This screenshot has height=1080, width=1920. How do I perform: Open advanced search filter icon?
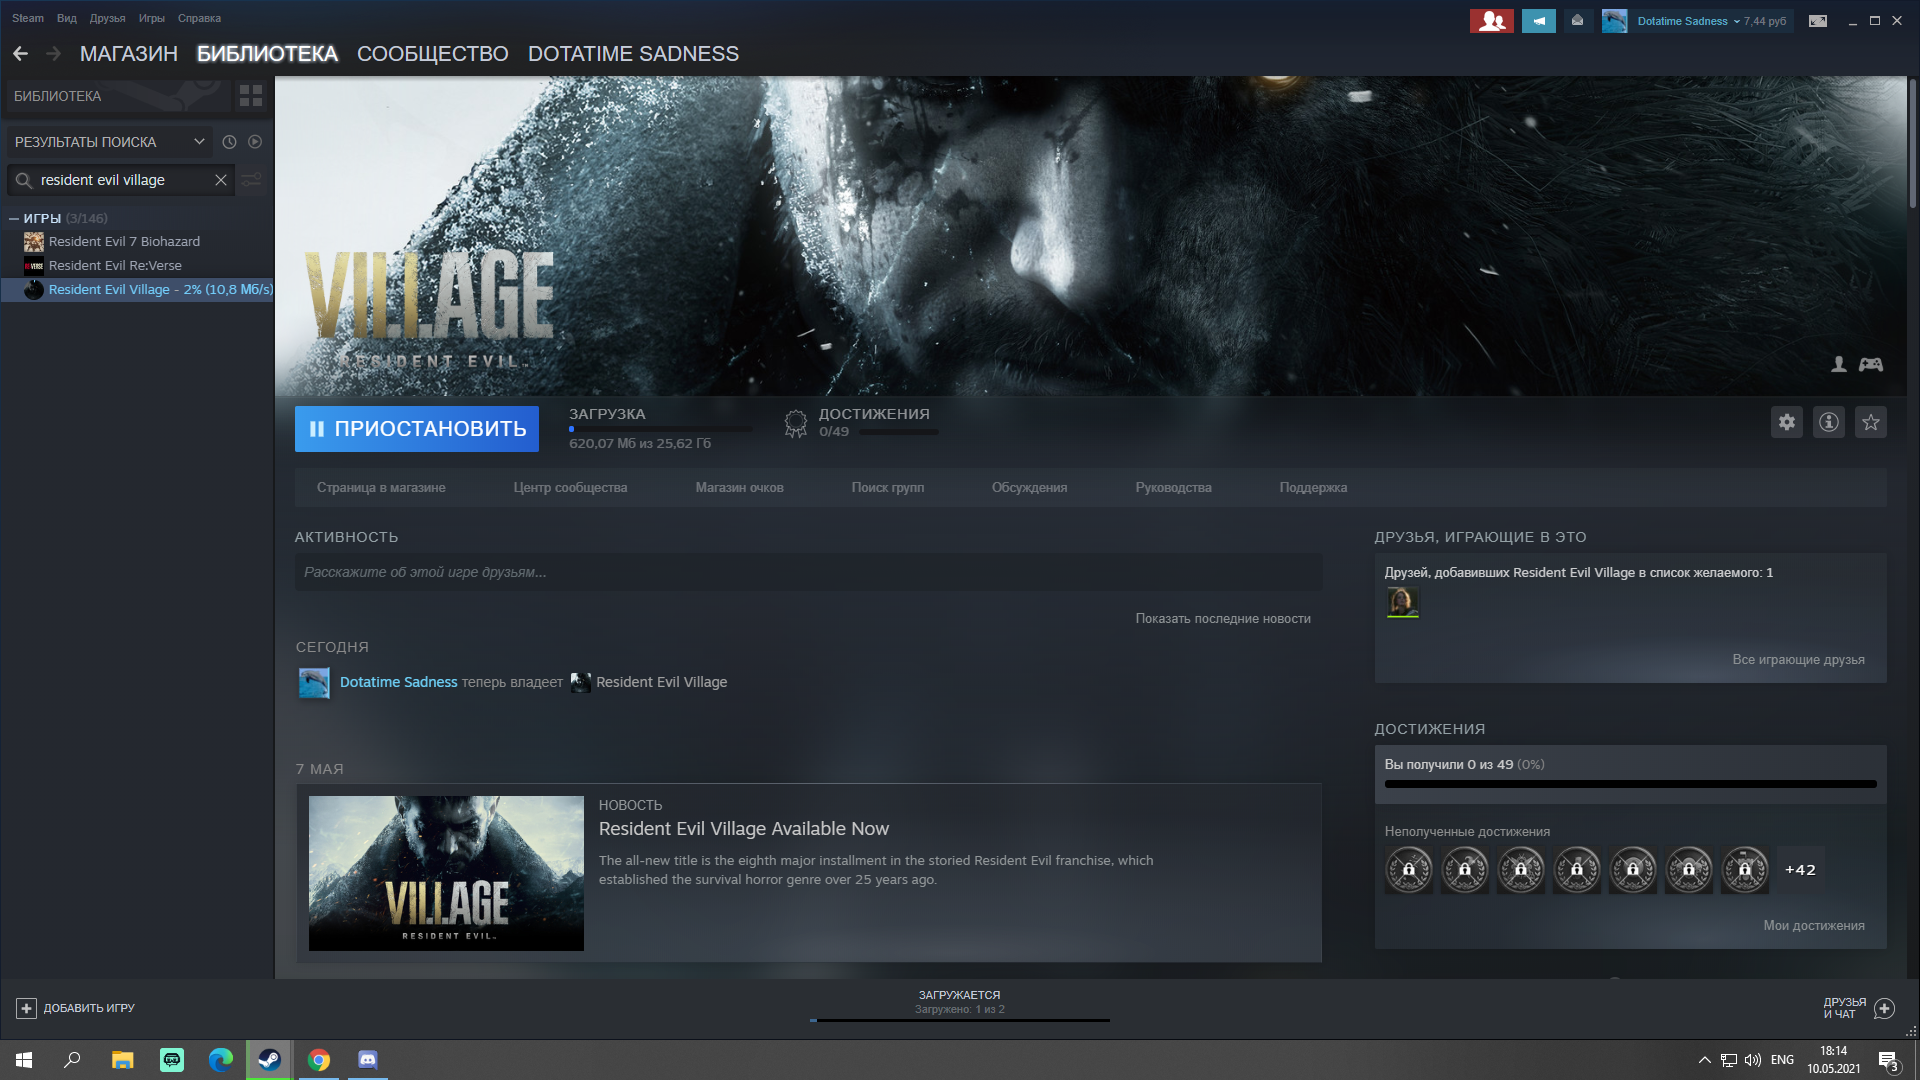[x=252, y=180]
